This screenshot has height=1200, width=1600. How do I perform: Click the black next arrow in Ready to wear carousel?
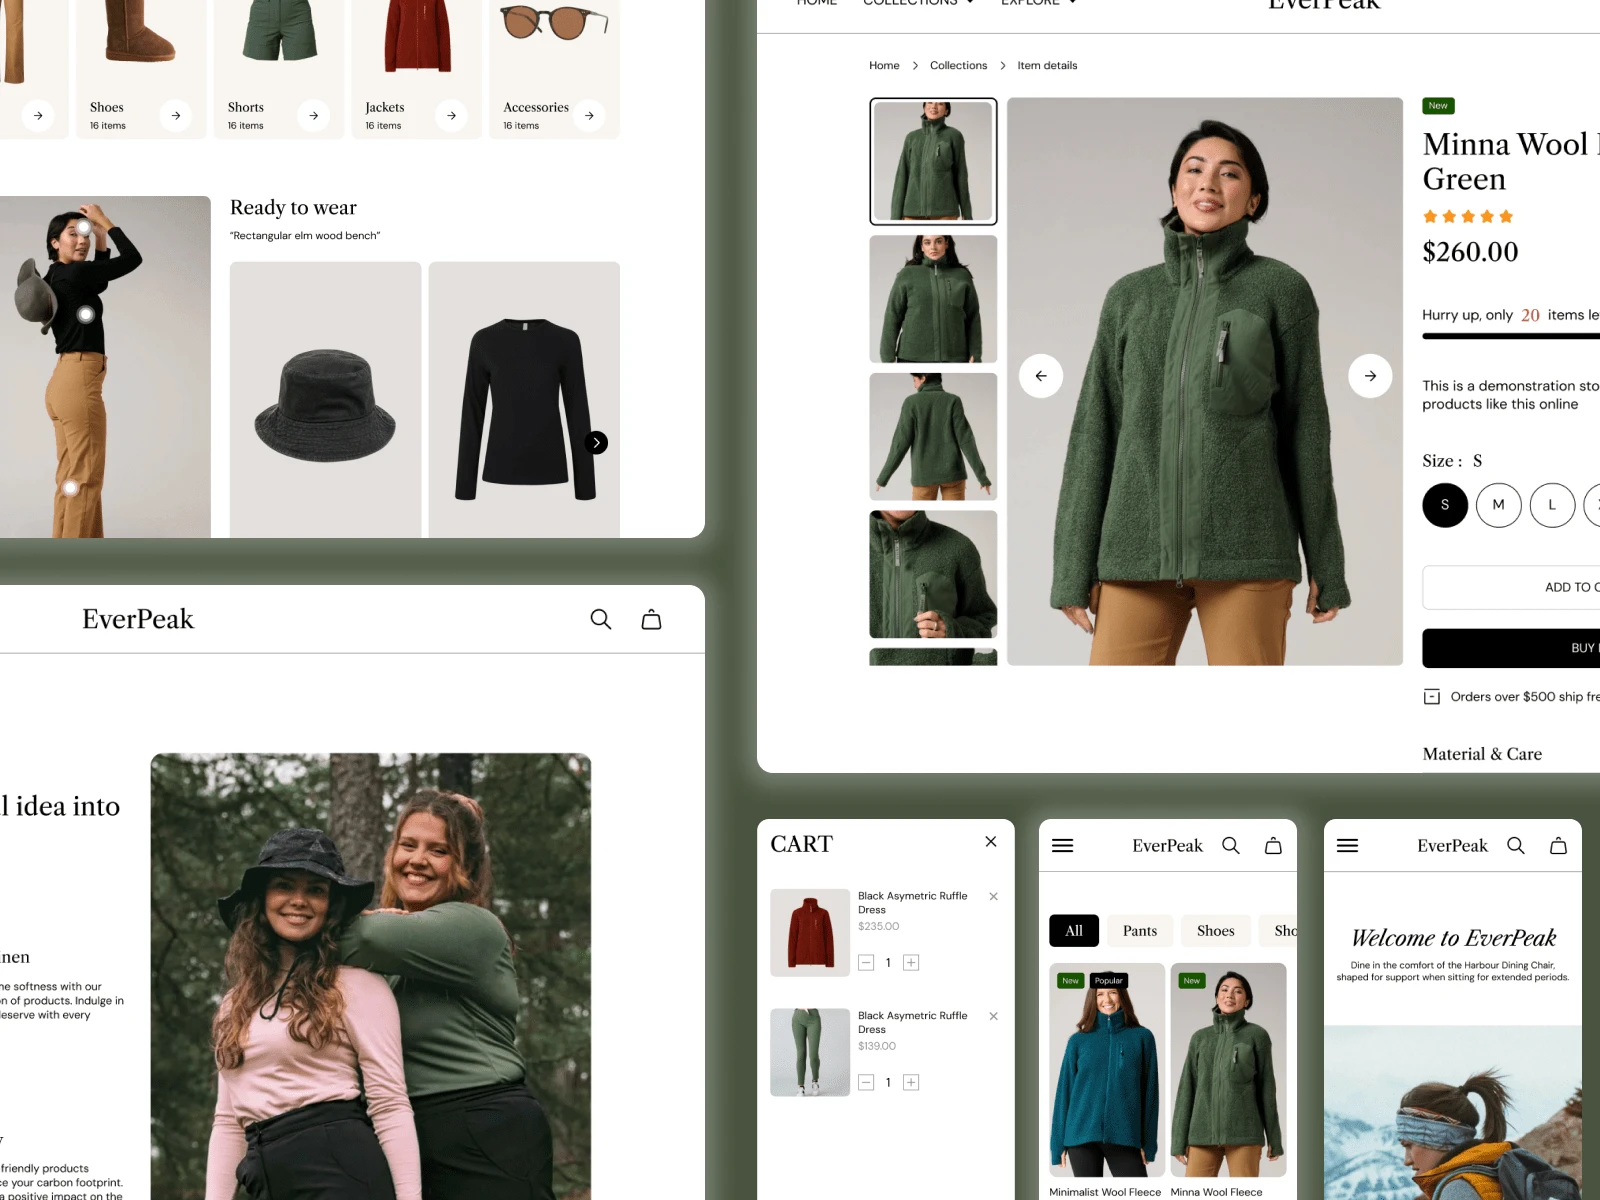pyautogui.click(x=596, y=443)
